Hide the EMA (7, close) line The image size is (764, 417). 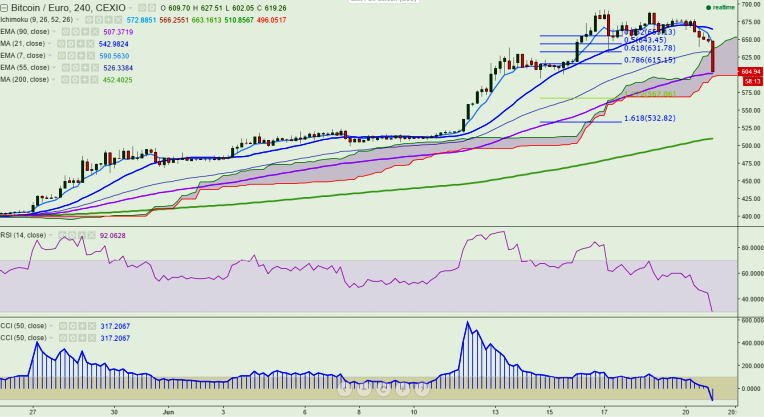(62, 56)
